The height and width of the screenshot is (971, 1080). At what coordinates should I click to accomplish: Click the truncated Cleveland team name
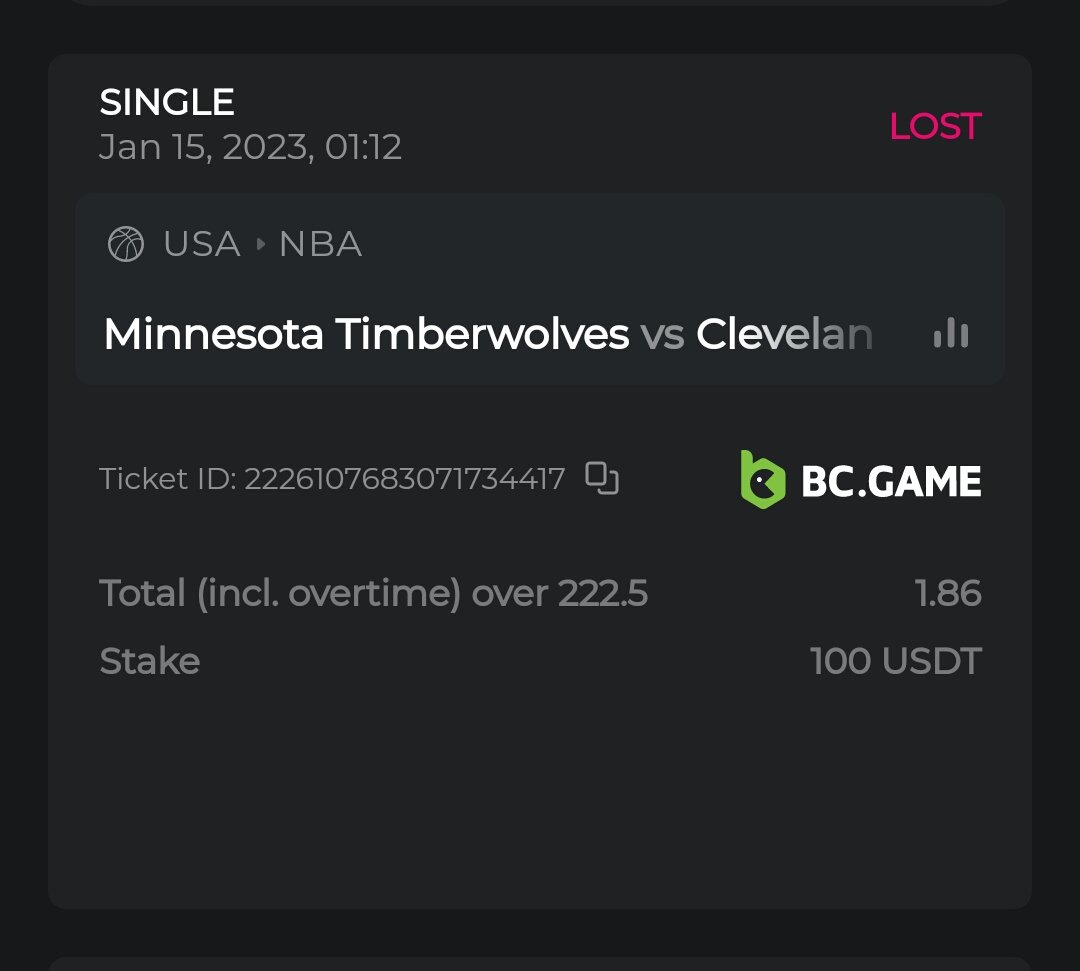(x=784, y=334)
